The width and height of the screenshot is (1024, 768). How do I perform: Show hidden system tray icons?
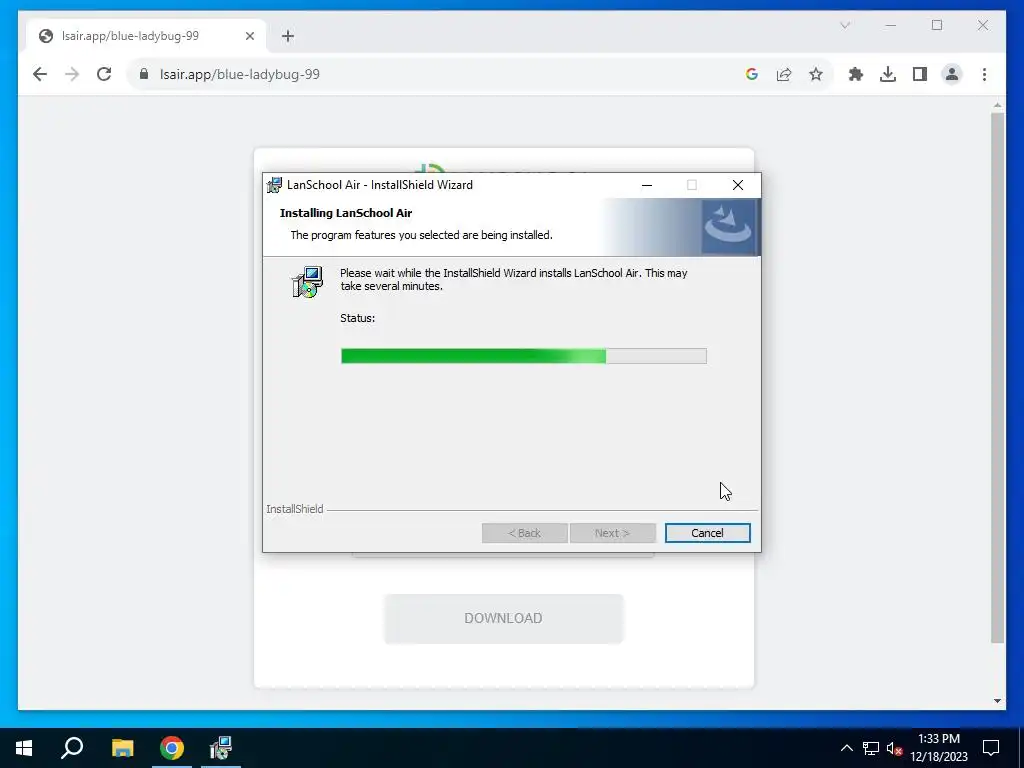click(846, 748)
